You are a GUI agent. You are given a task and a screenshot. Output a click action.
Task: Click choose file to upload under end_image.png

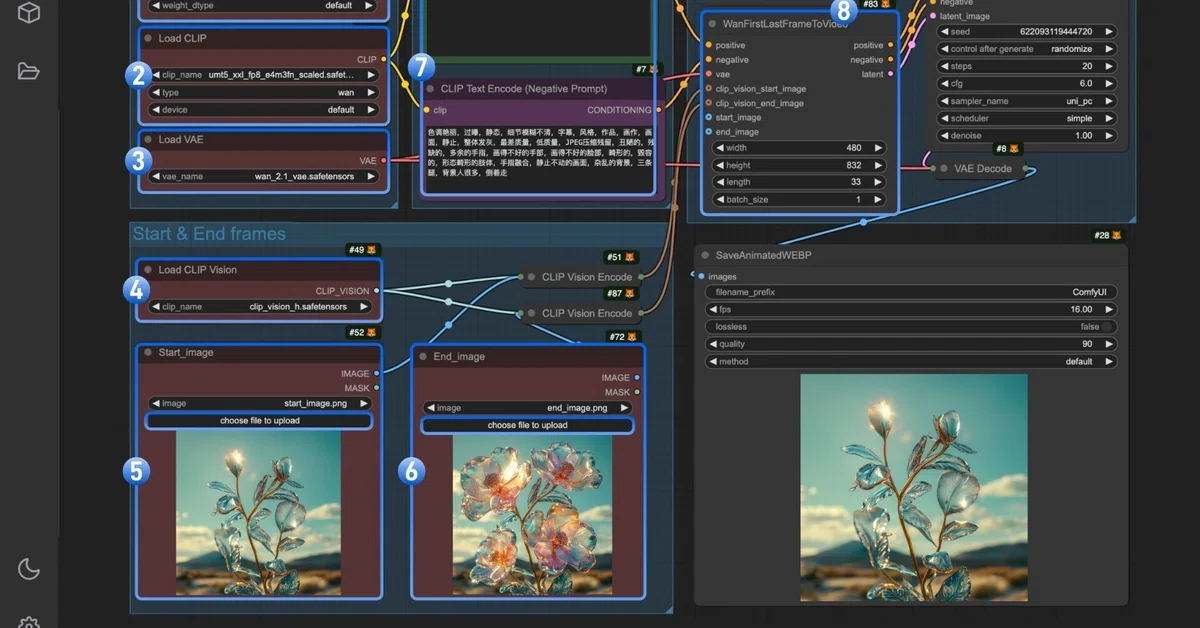point(527,425)
